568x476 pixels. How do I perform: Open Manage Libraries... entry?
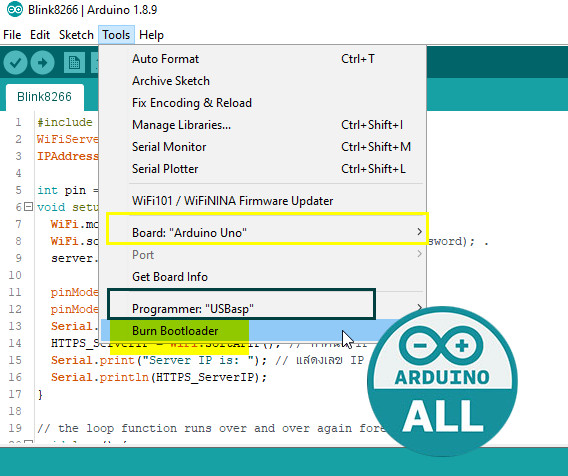262,125
